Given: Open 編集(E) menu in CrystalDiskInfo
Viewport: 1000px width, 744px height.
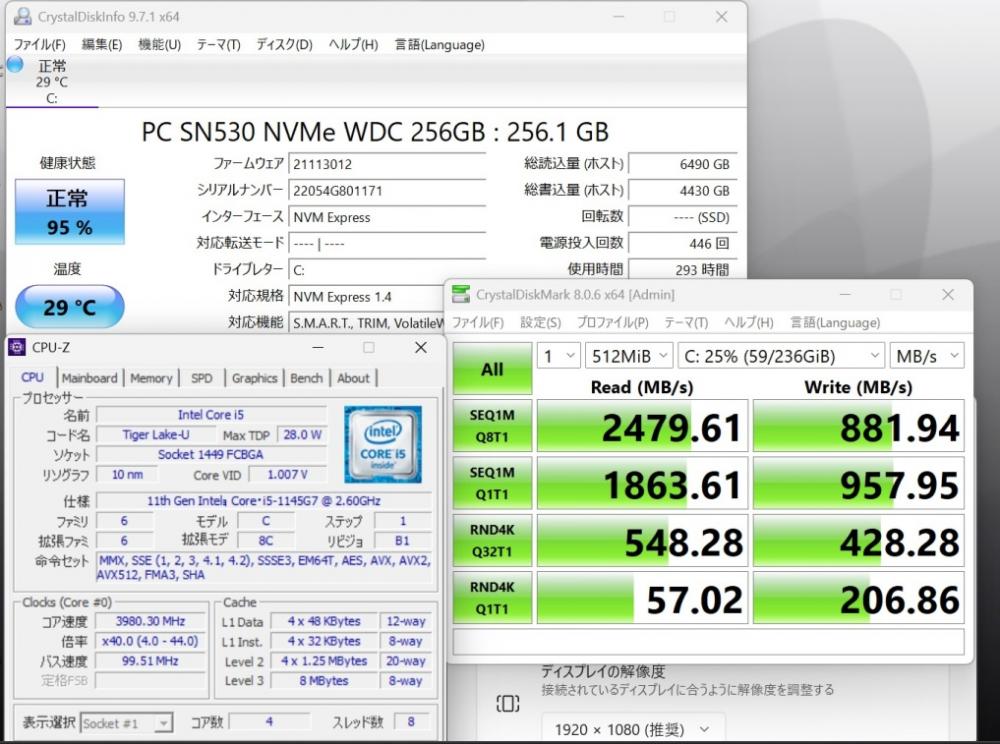Looking at the screenshot, I should pos(102,45).
